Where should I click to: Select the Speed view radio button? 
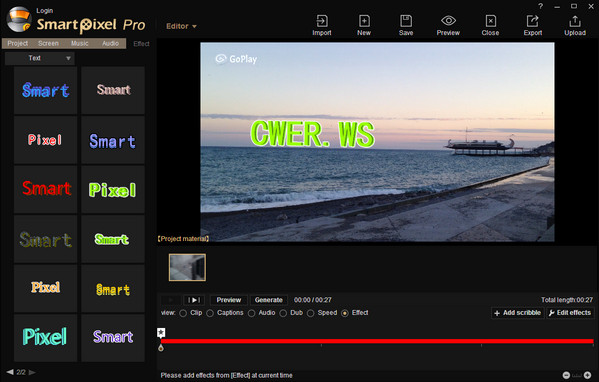click(x=311, y=313)
